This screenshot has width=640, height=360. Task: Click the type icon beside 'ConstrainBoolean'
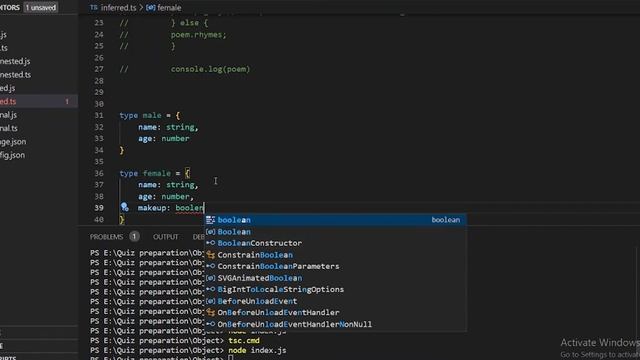(x=211, y=255)
